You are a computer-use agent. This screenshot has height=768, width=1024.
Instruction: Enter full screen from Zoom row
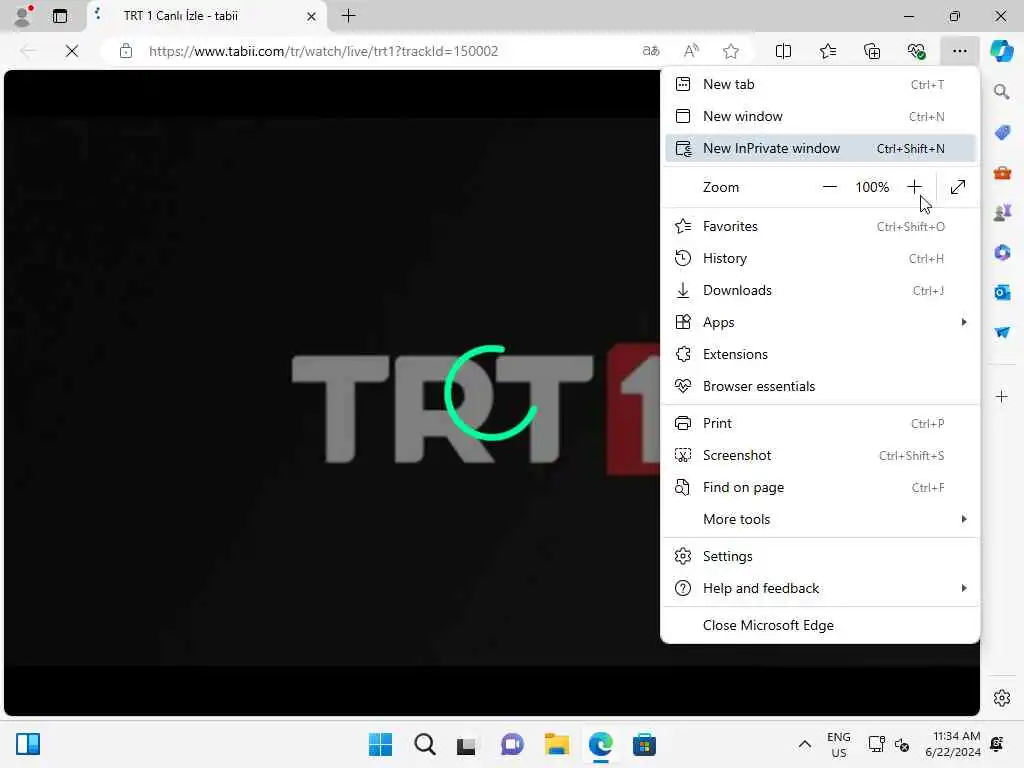tap(957, 187)
